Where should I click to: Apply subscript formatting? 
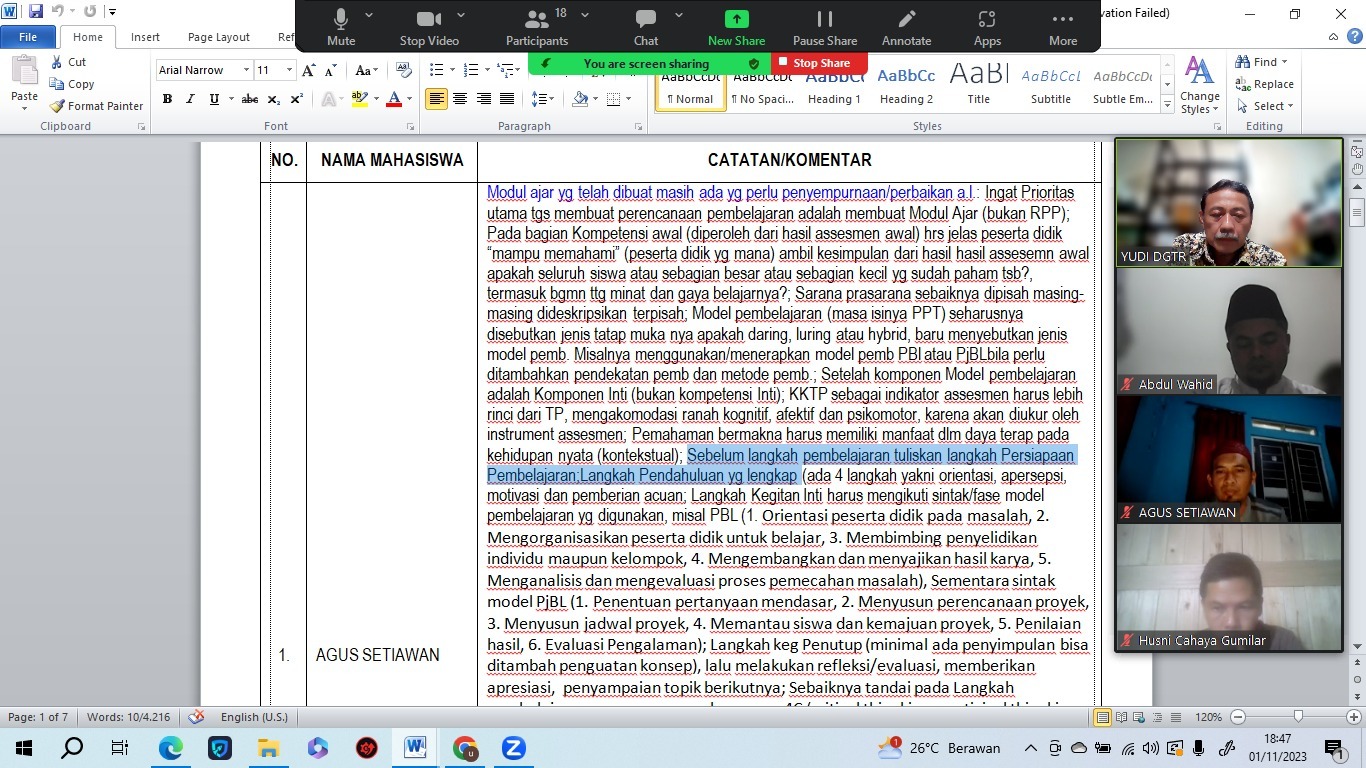(x=274, y=99)
